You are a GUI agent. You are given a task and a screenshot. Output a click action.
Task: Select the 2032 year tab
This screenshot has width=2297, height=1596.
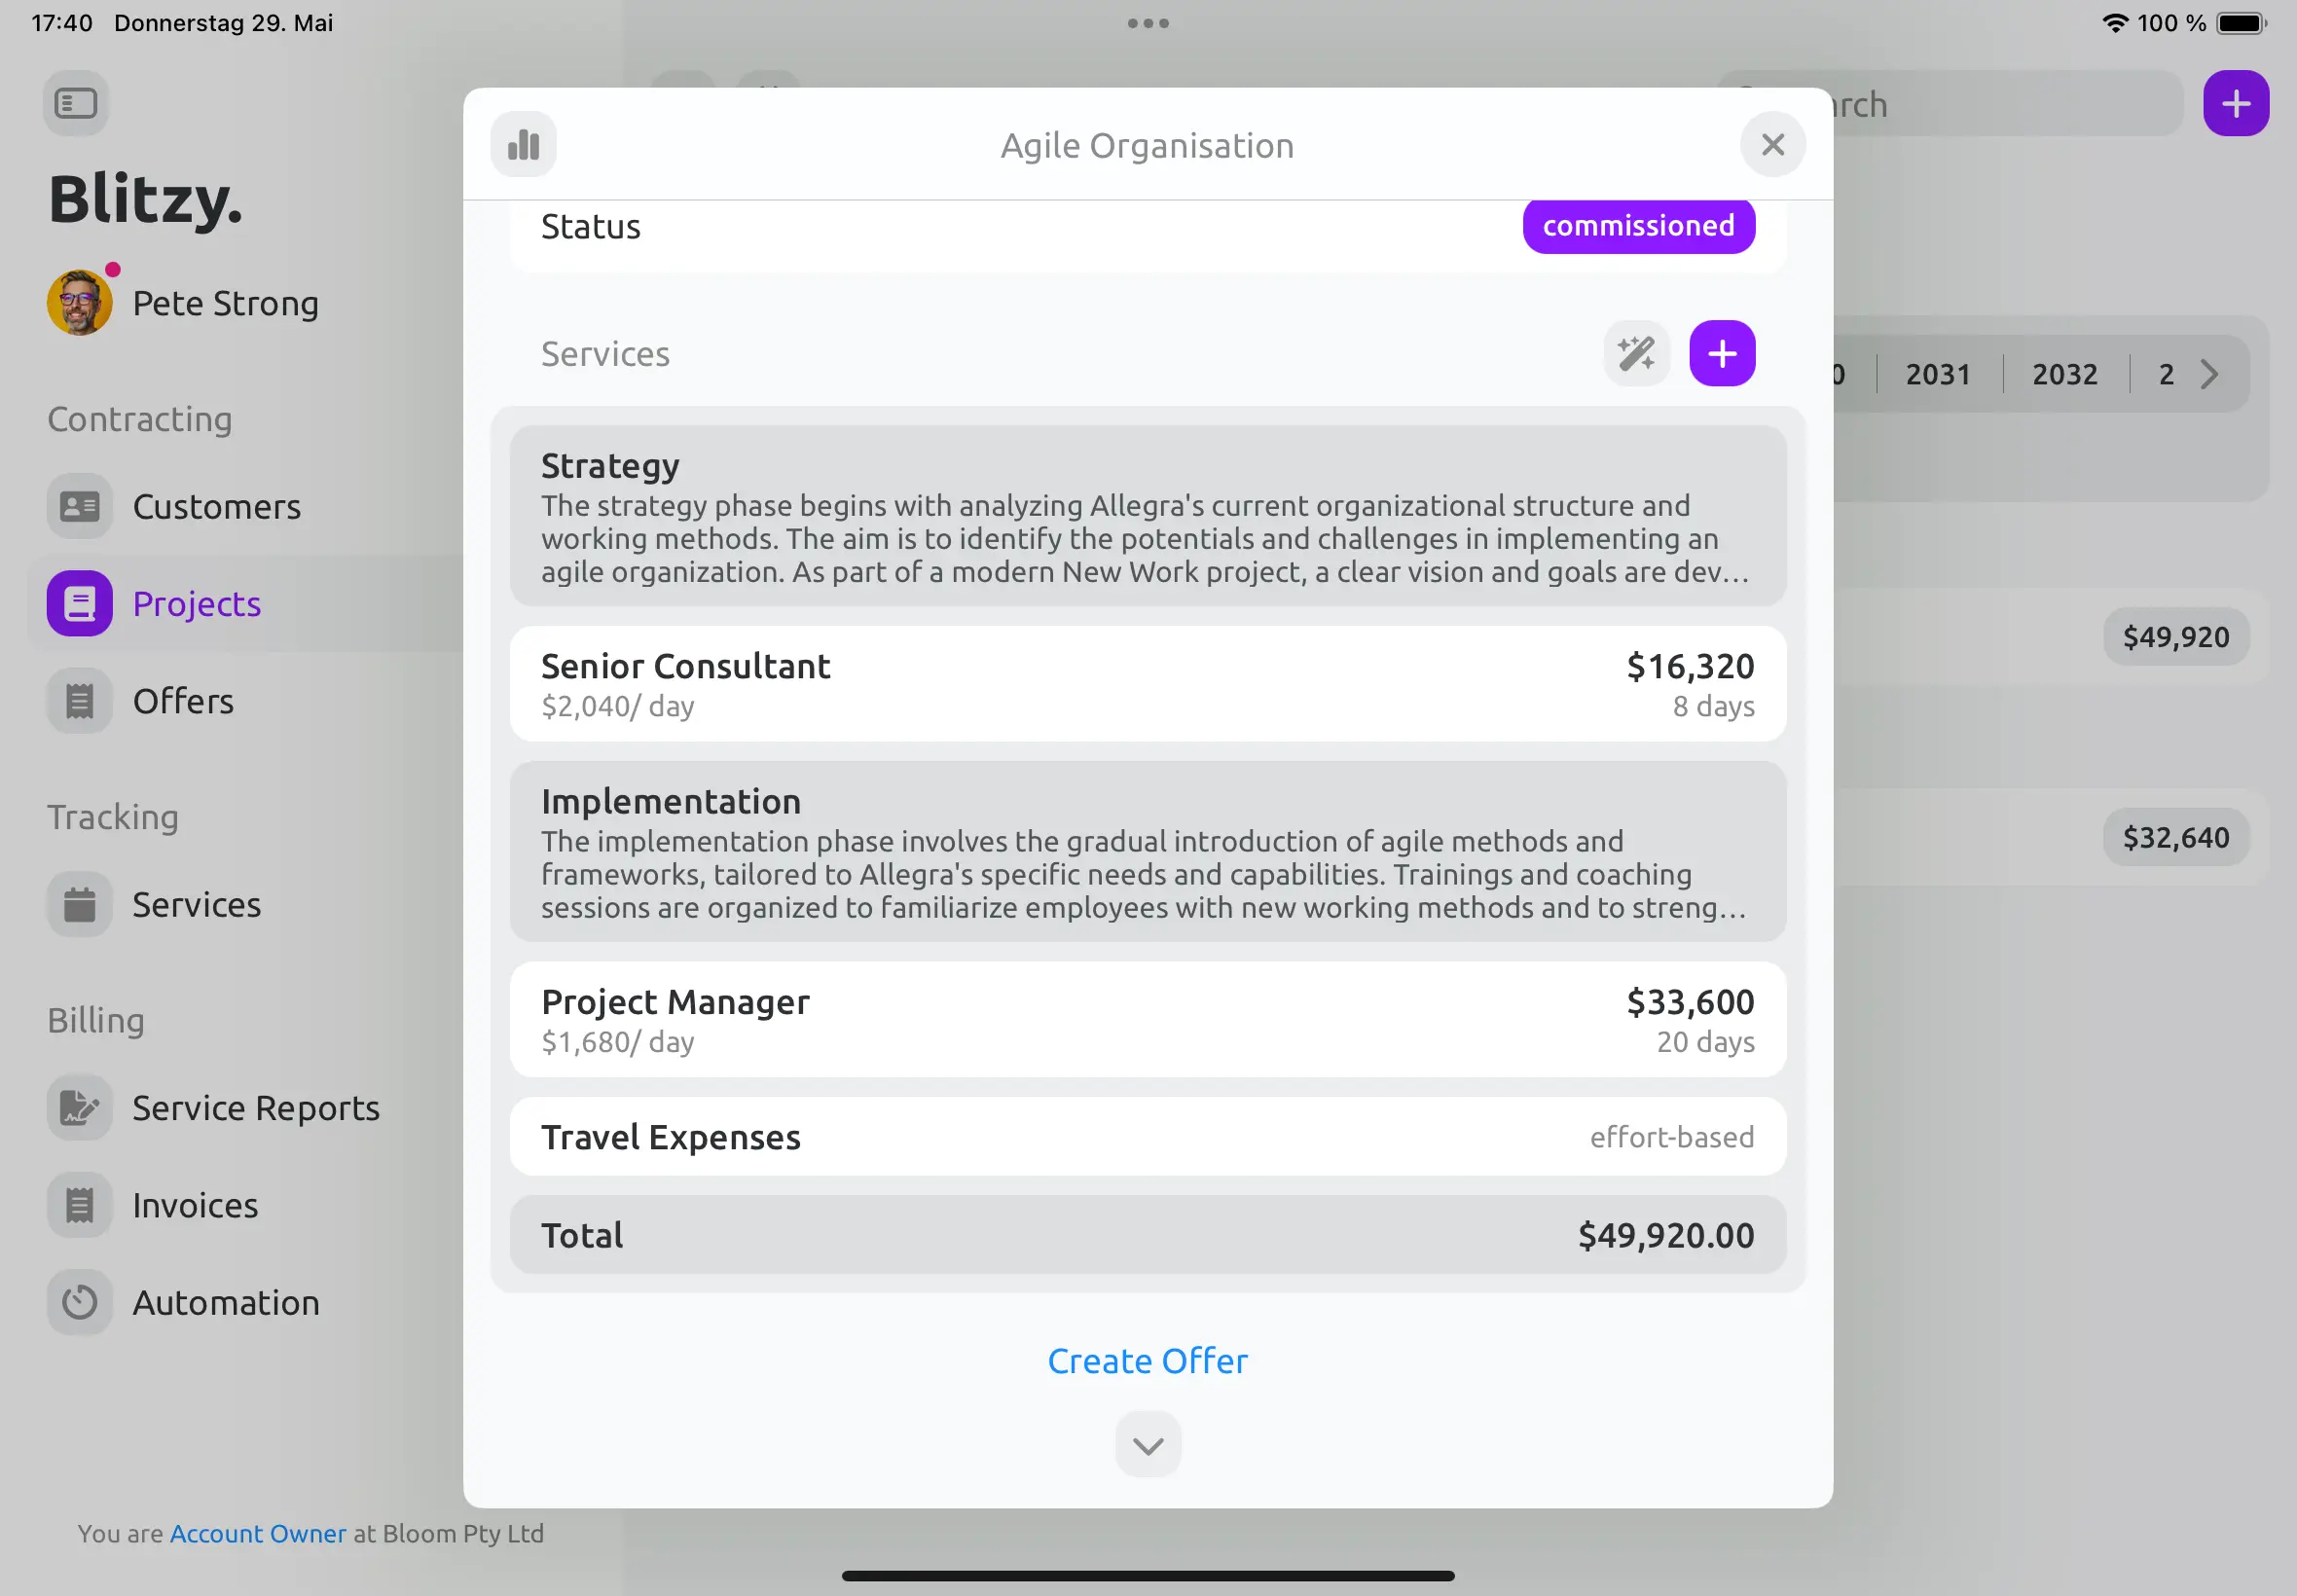coord(2064,375)
